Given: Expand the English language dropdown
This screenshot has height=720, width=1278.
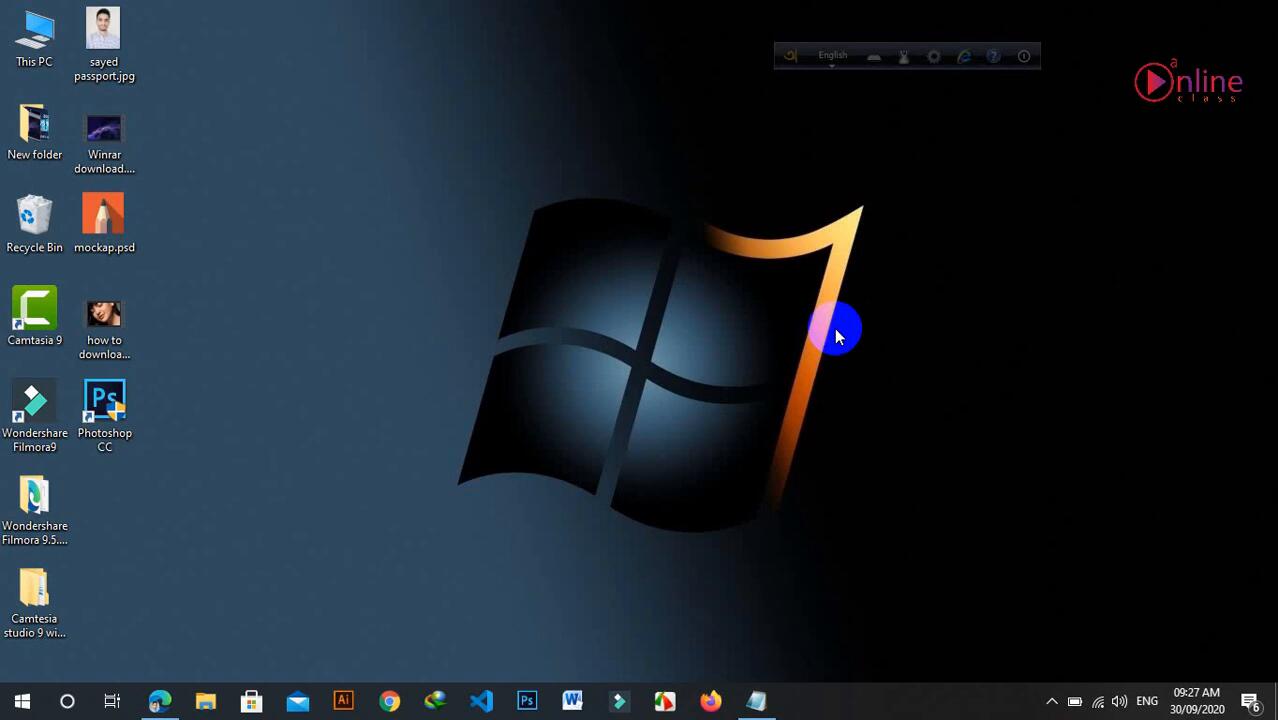Looking at the screenshot, I should coord(832,57).
